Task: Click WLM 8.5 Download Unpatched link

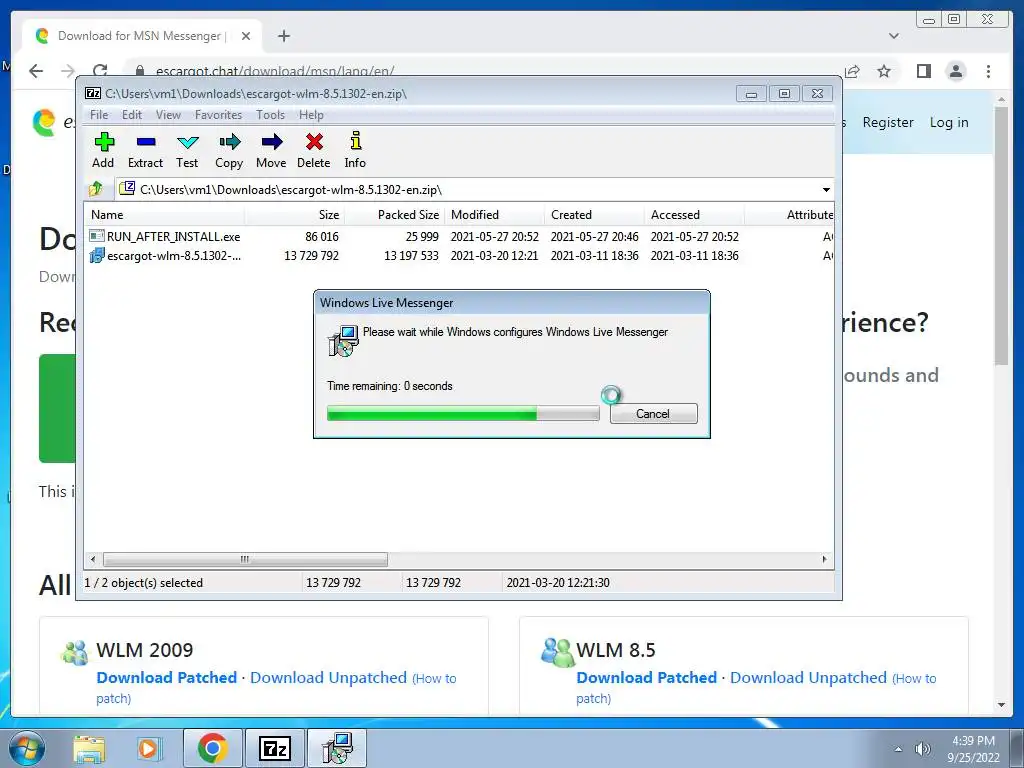Action: [x=808, y=678]
